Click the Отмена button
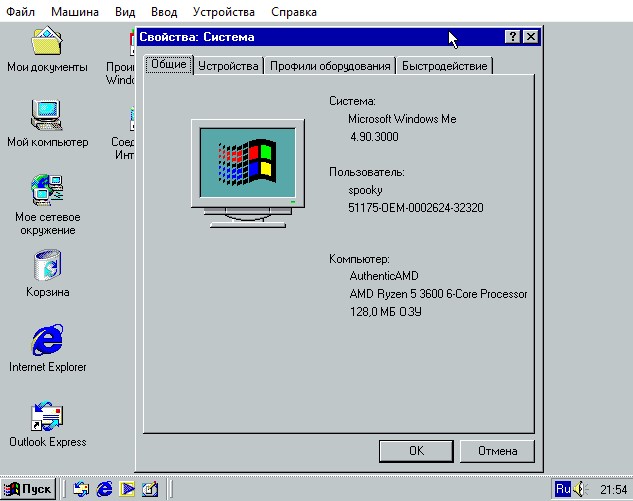 [497, 451]
